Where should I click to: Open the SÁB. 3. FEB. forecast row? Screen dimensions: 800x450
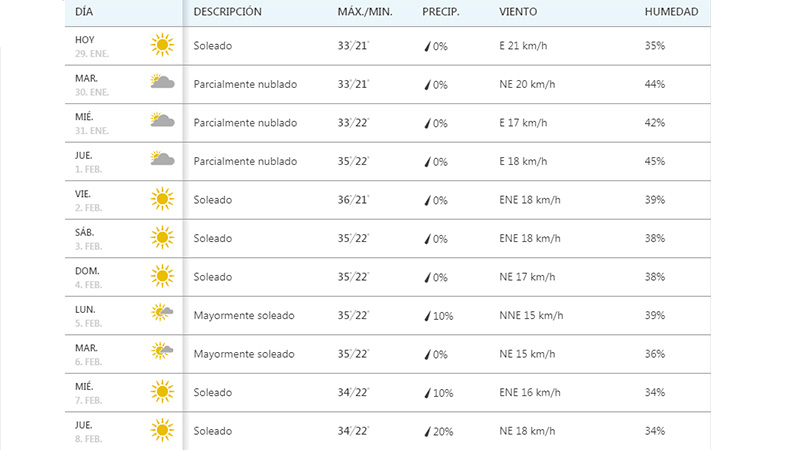388,238
